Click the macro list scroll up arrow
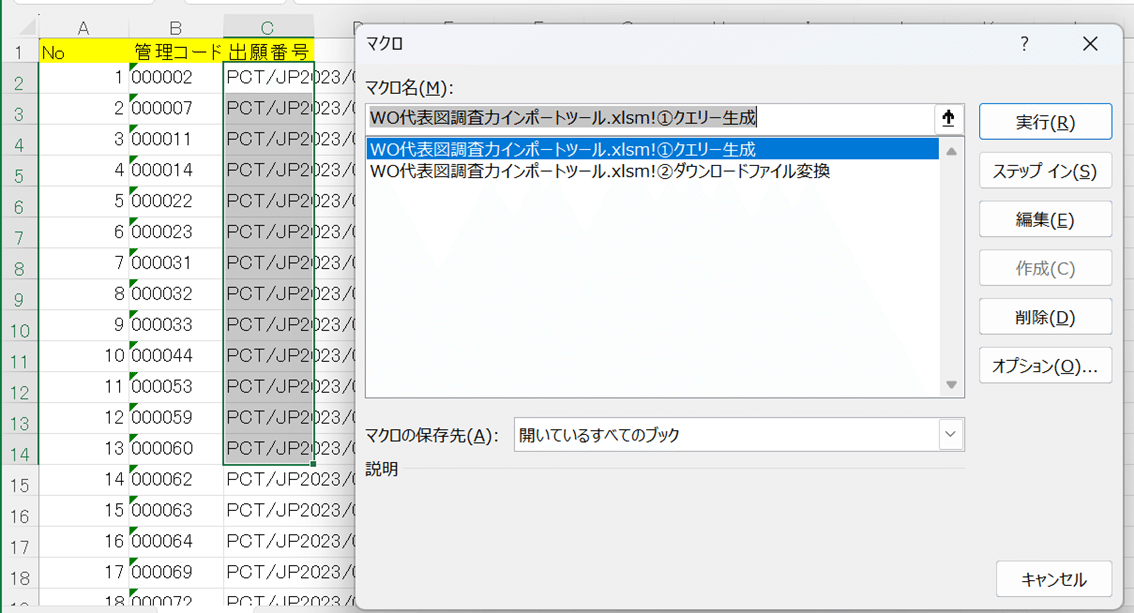This screenshot has height=613, width=1134. point(952,151)
